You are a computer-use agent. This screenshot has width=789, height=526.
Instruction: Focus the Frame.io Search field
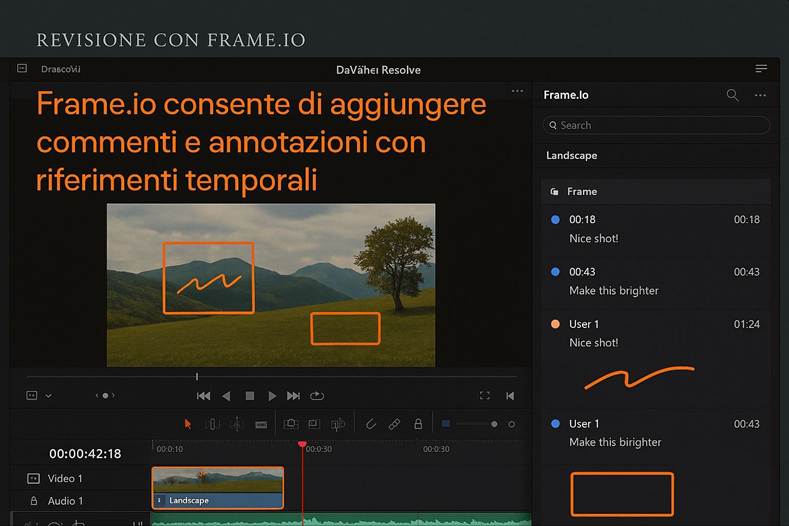click(x=656, y=125)
